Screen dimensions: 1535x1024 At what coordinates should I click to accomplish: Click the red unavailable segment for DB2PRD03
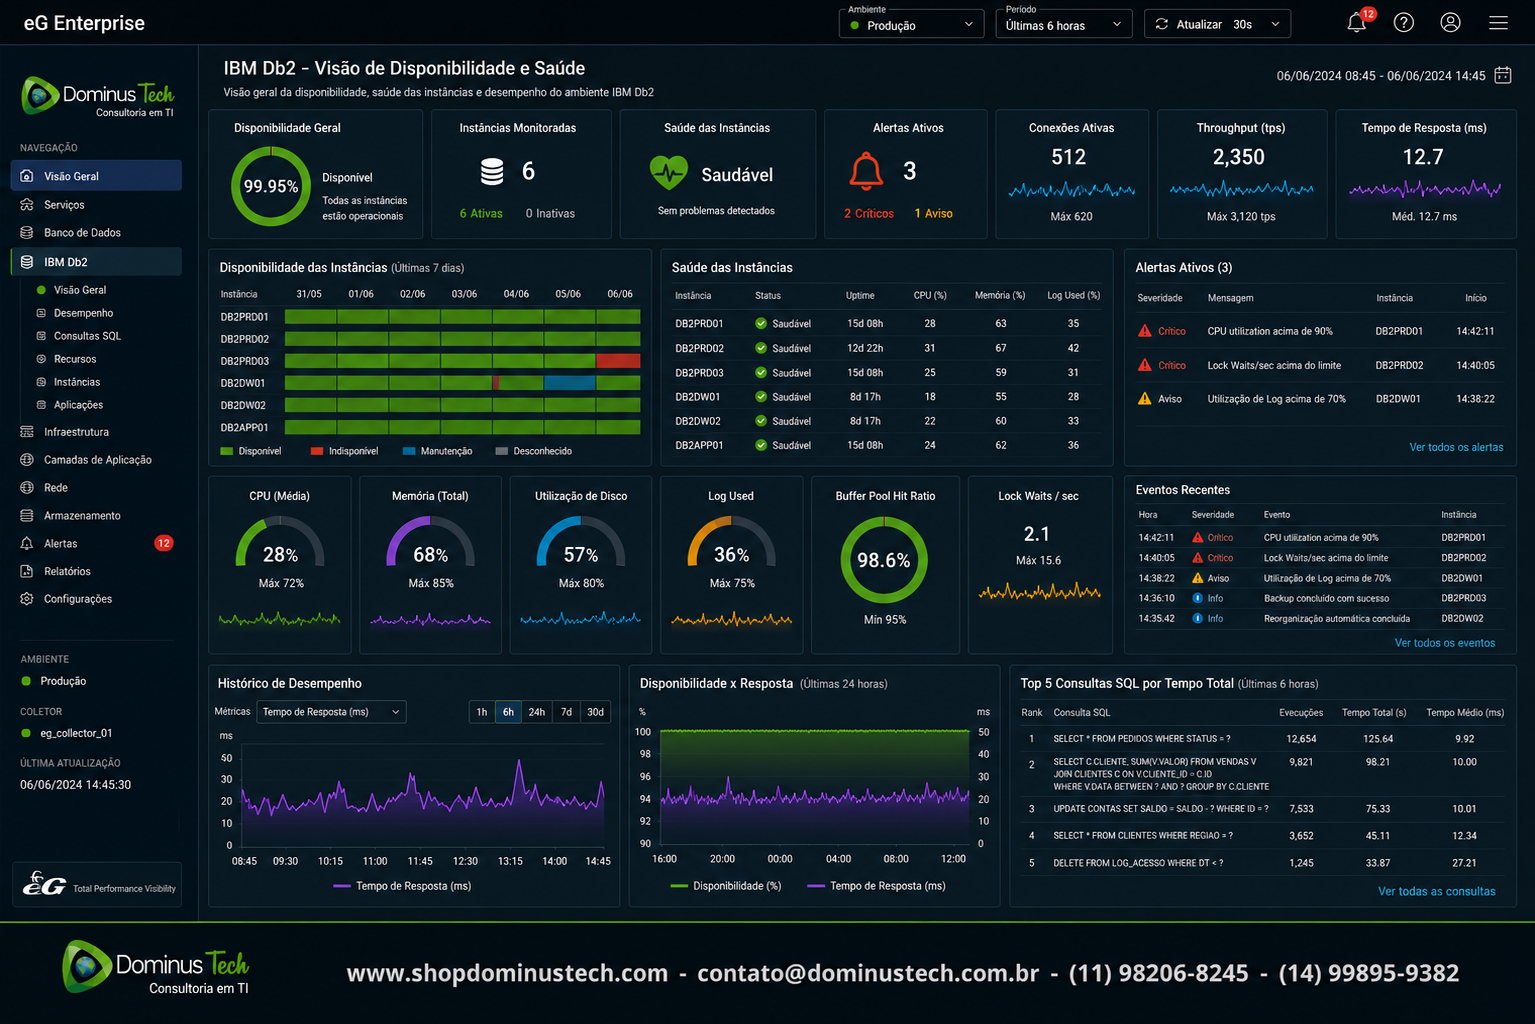pyautogui.click(x=618, y=361)
